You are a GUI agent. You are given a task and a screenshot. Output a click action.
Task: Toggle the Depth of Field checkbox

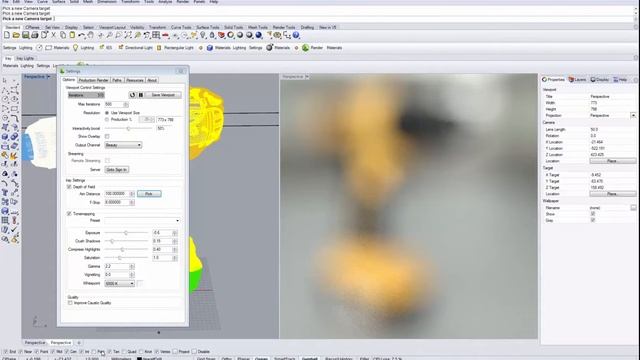[x=69, y=187]
